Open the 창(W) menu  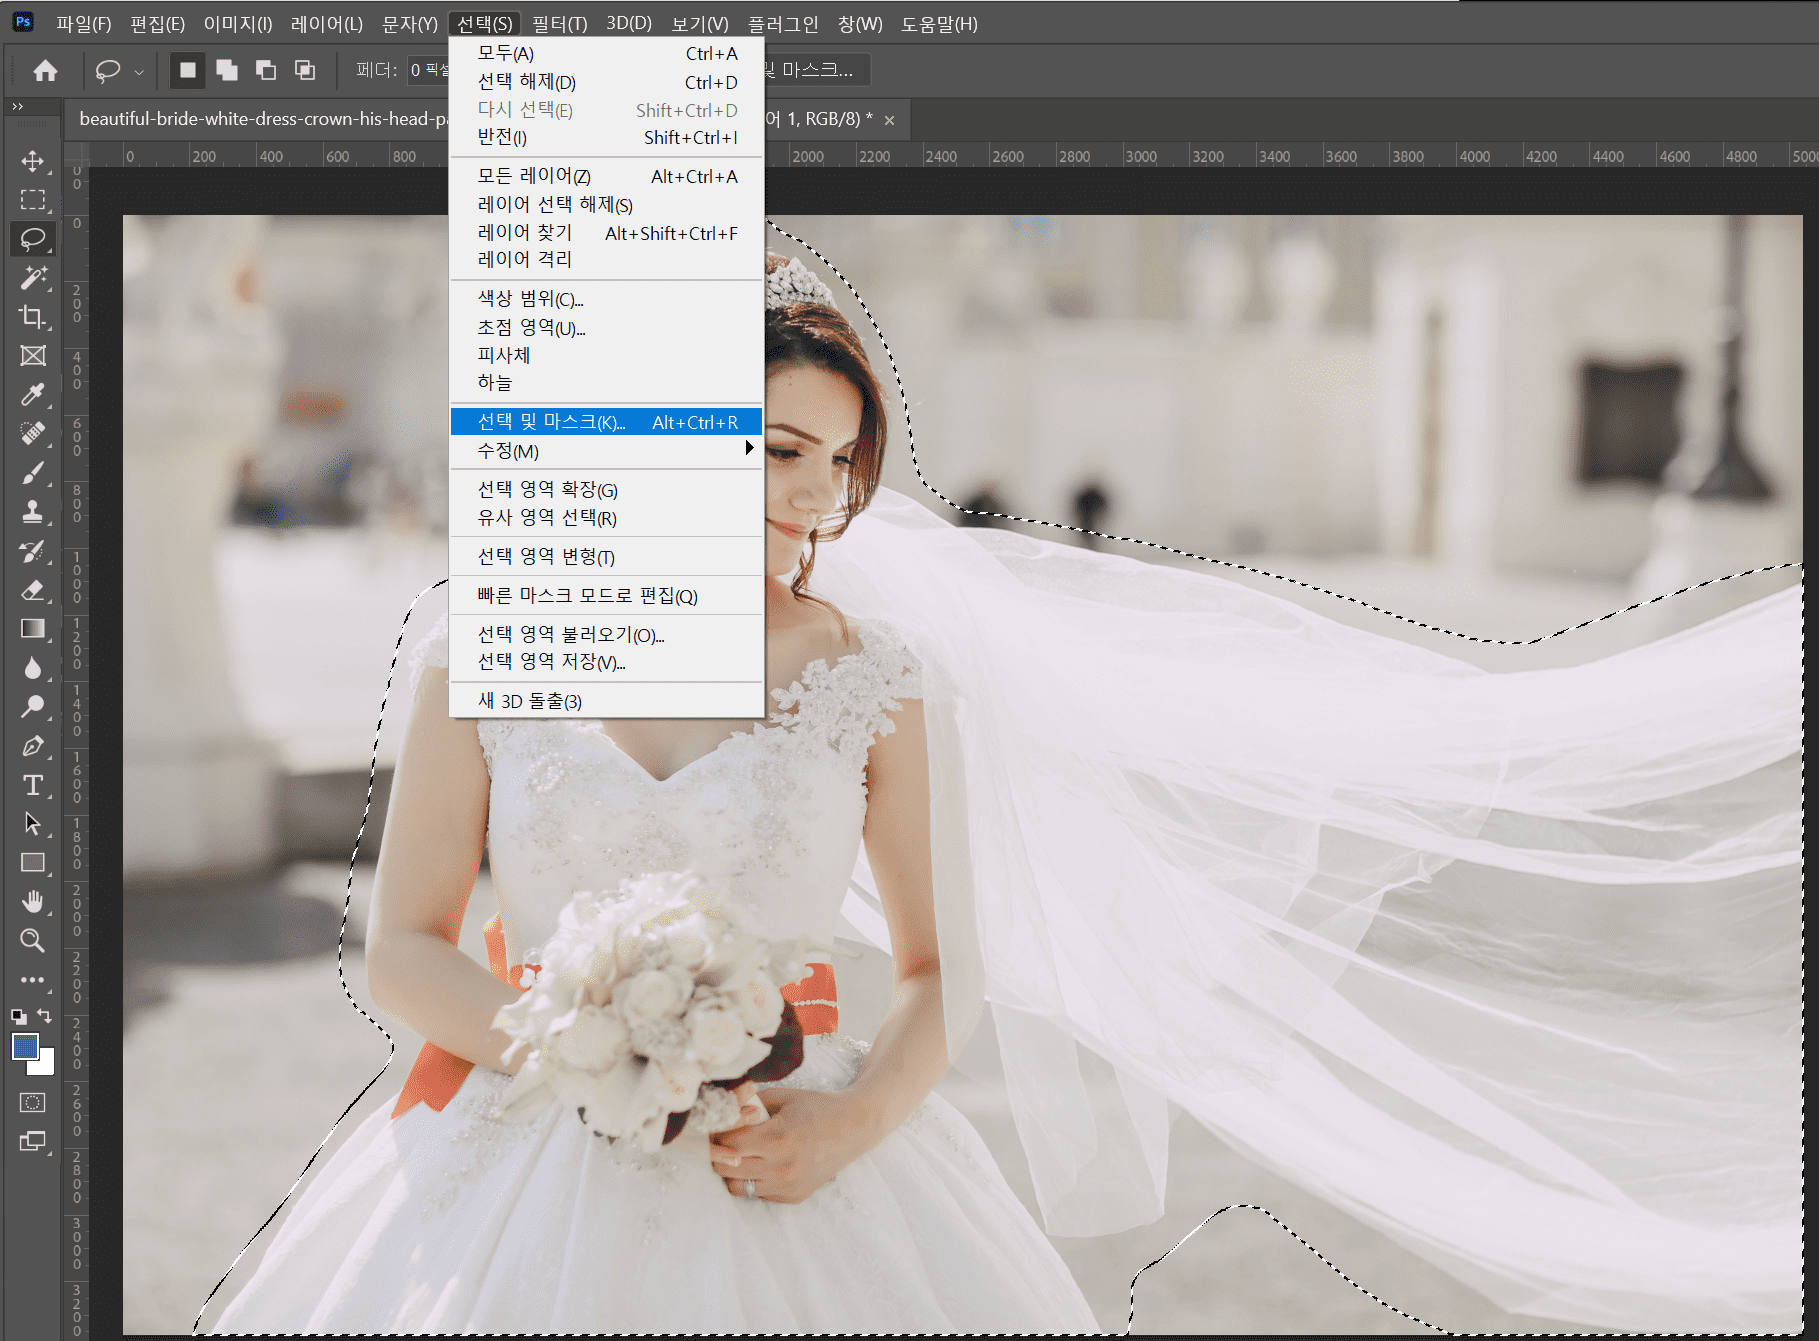point(860,23)
